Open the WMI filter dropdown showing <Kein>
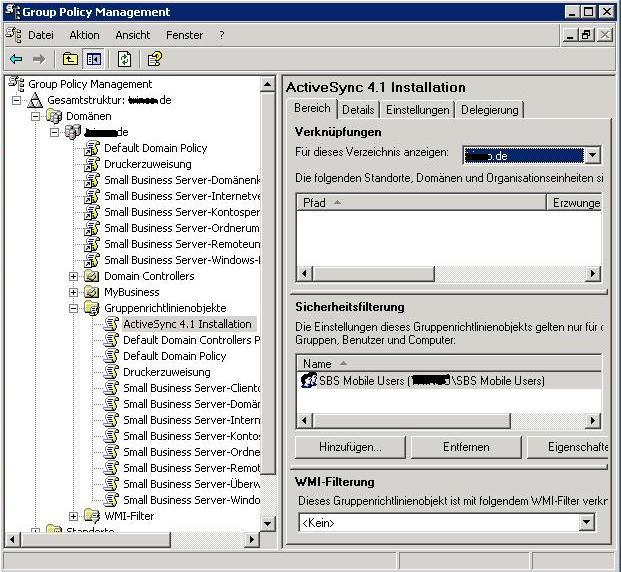621x572 pixels. [x=587, y=523]
